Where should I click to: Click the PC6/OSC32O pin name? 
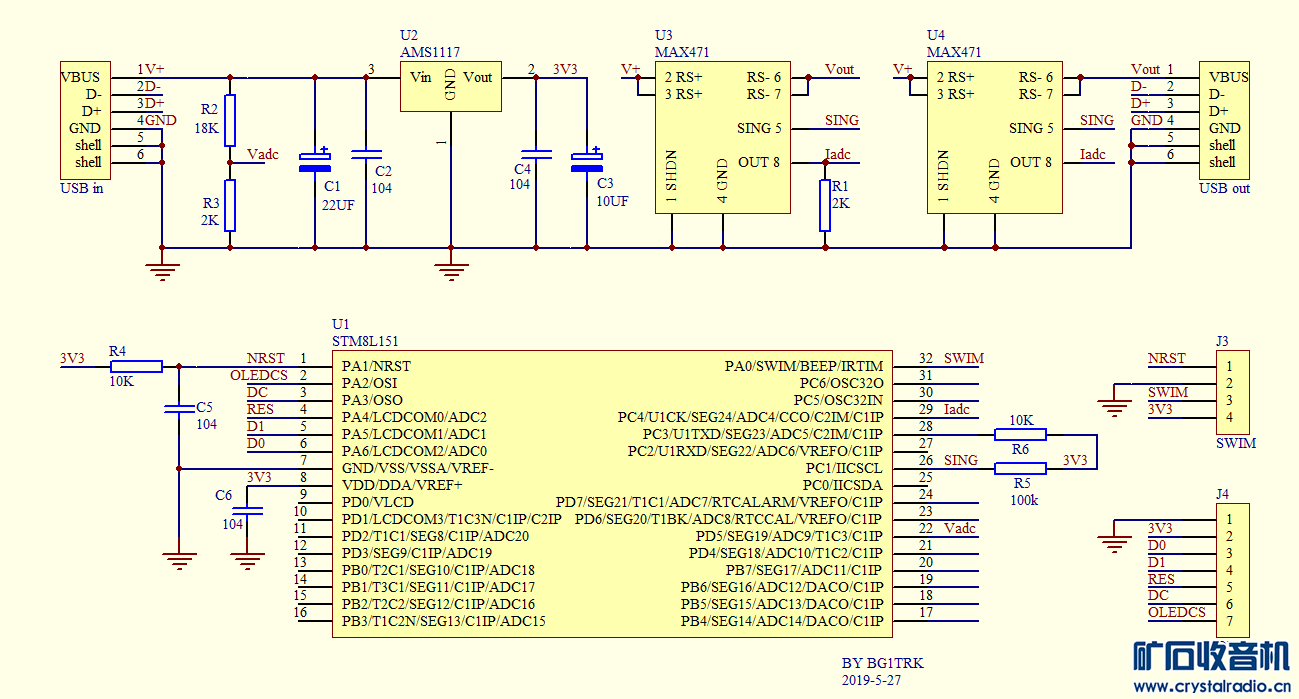[841, 383]
